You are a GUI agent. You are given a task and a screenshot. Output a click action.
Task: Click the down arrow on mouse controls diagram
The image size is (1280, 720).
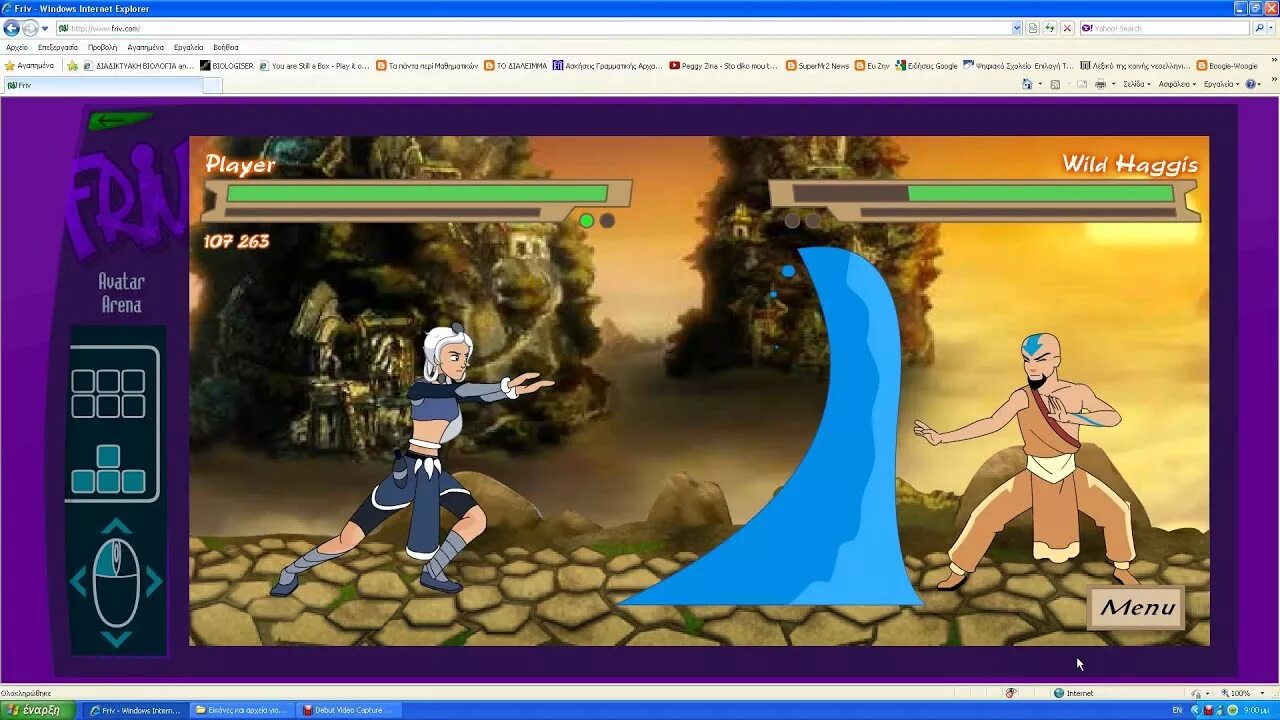[117, 639]
